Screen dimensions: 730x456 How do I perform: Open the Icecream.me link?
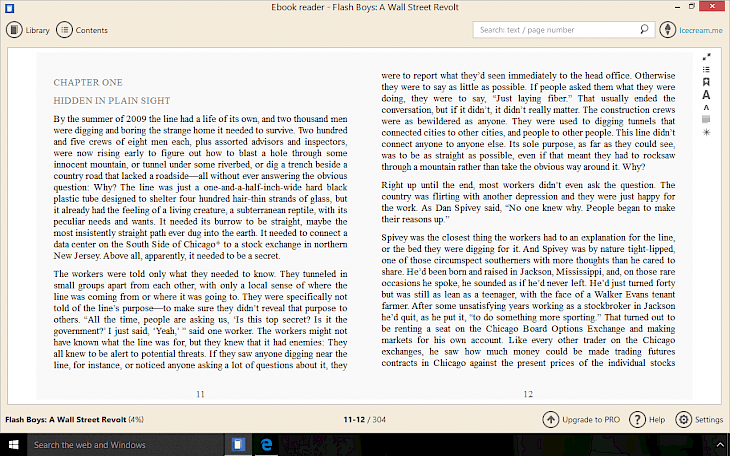(x=701, y=30)
